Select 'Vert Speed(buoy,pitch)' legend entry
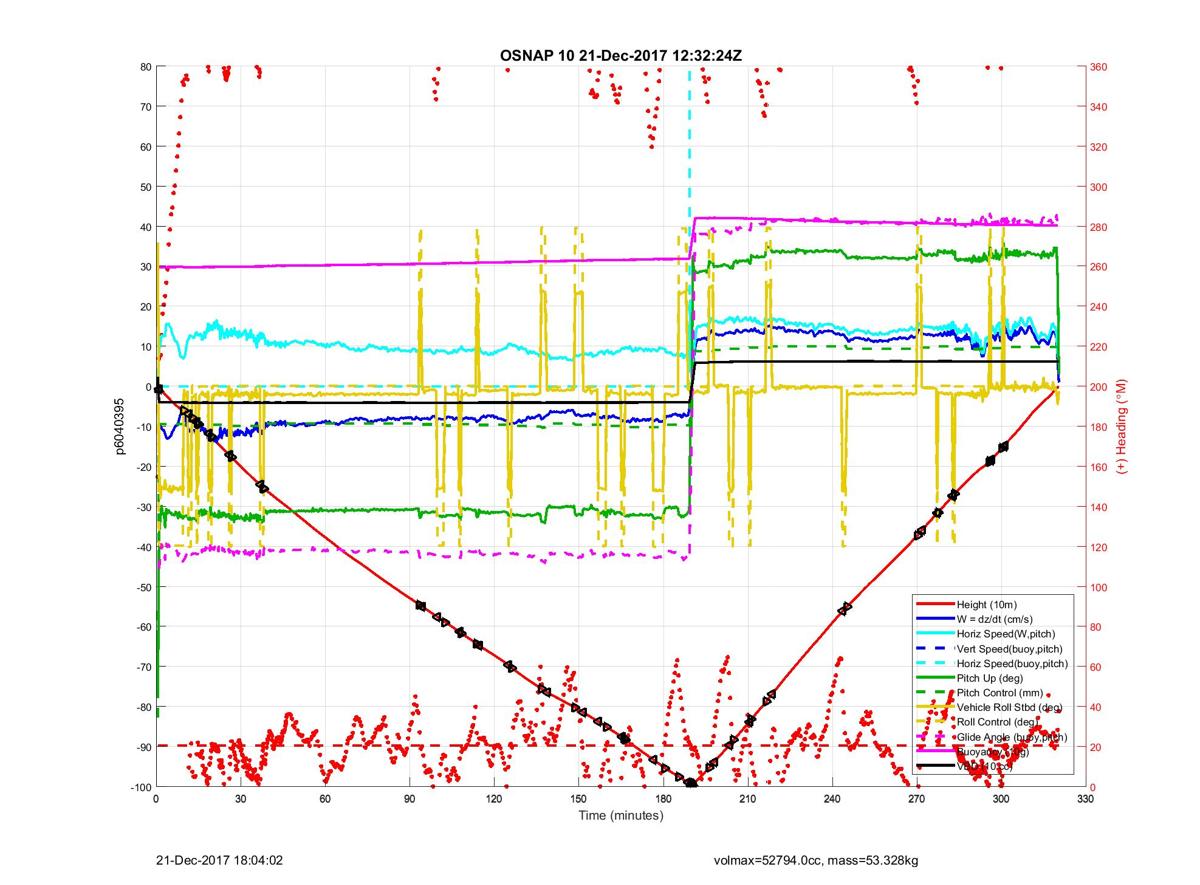The image size is (1200, 885). tap(1010, 648)
